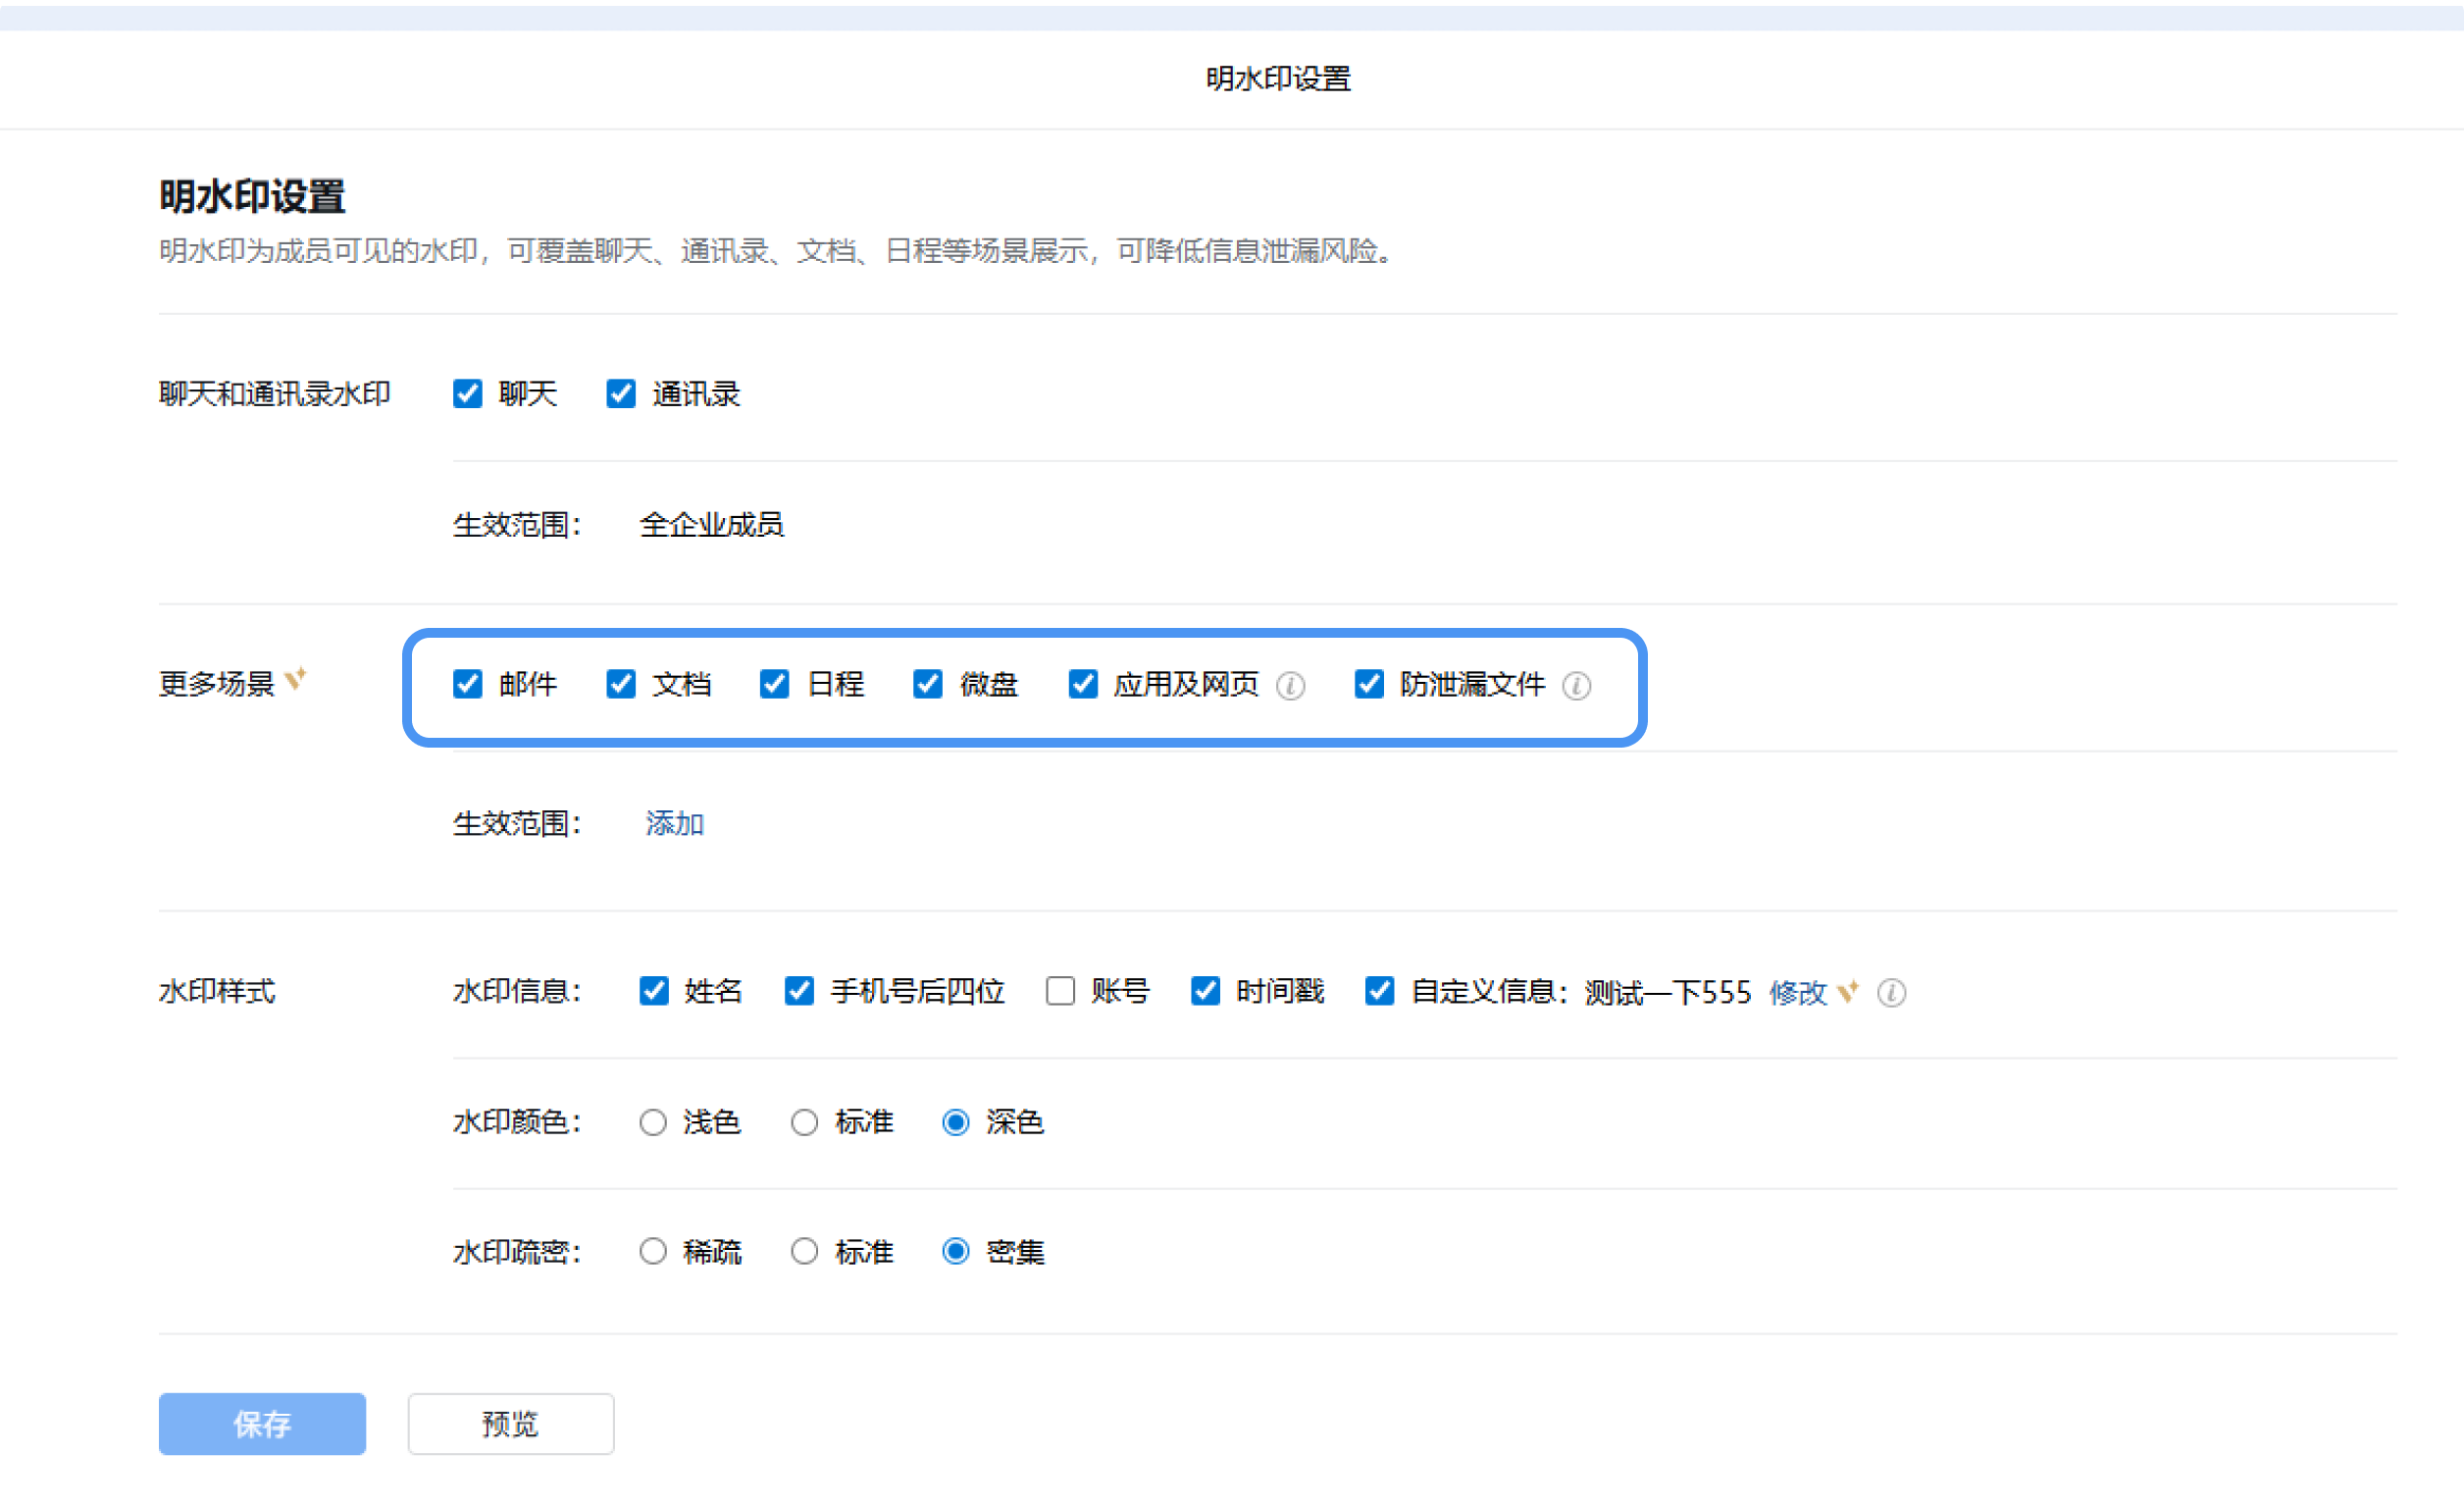This screenshot has height=1507, width=2464.
Task: Click info icon next to 应用及网页
Action: tap(1290, 686)
